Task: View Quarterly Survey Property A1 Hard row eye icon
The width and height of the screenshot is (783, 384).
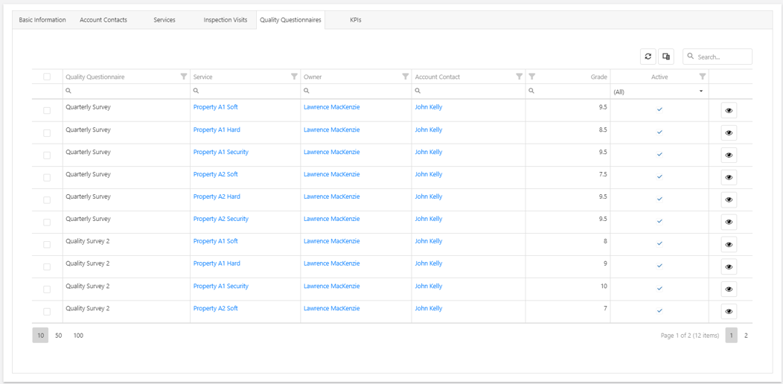Action: point(729,133)
